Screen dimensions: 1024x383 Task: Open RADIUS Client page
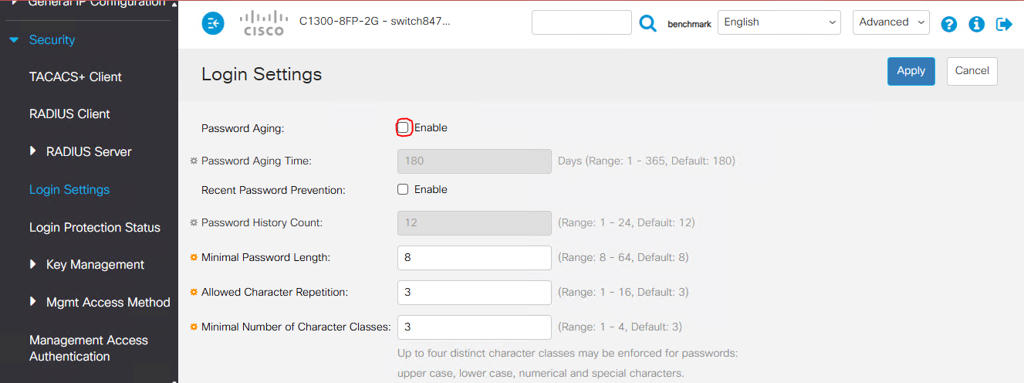coord(69,114)
